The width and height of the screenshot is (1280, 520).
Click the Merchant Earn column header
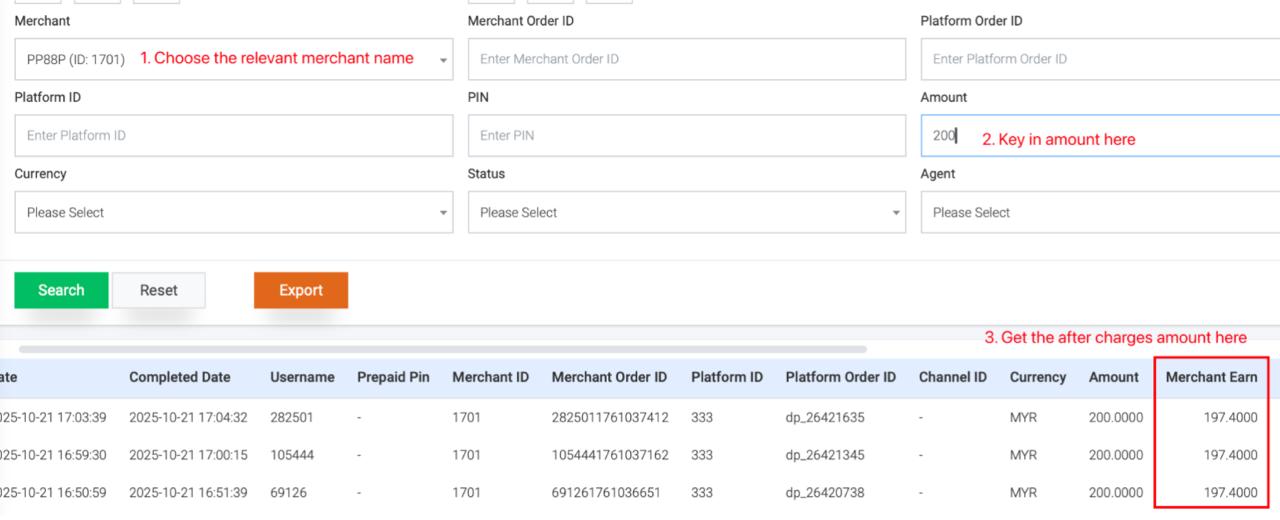1211,377
